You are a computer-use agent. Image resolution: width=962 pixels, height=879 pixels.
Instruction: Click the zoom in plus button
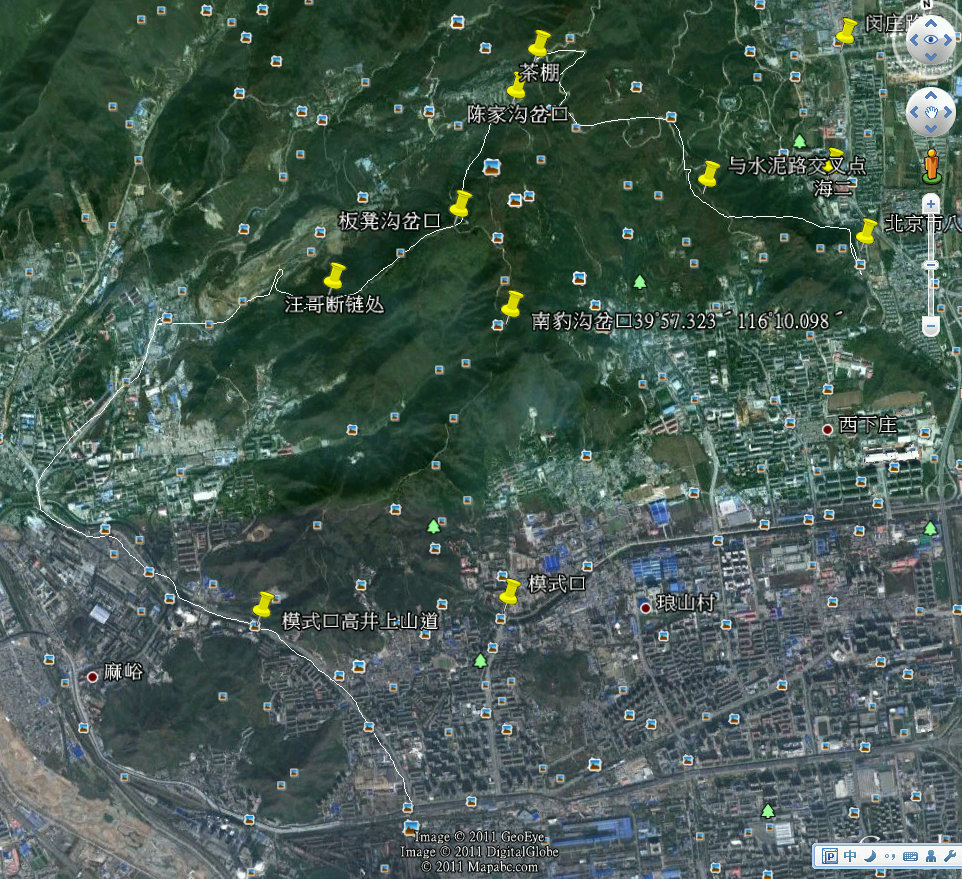[931, 204]
